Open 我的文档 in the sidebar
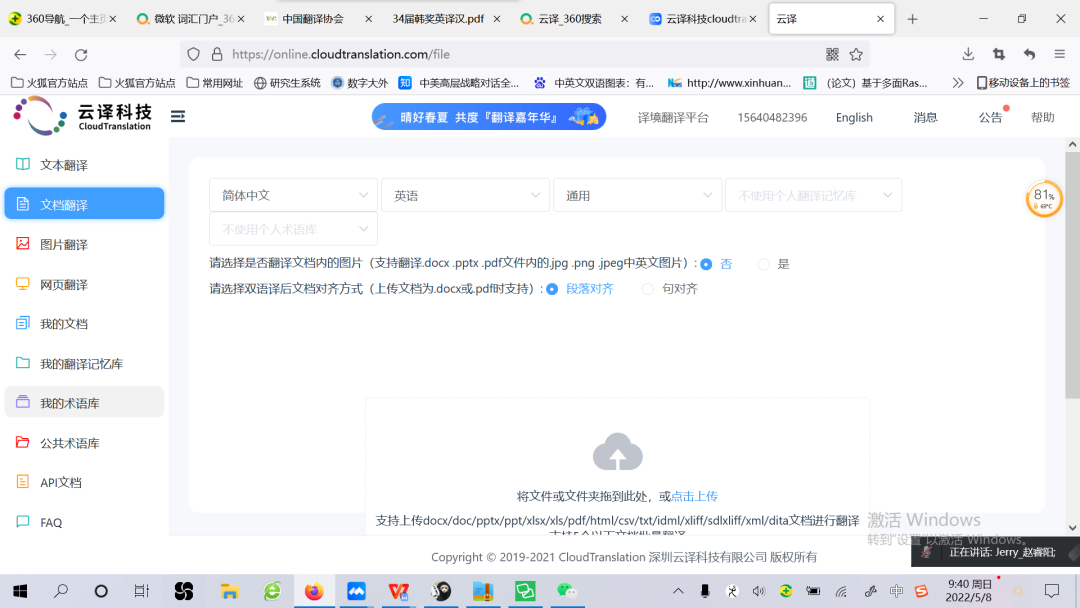This screenshot has width=1080, height=608. pyautogui.click(x=84, y=323)
